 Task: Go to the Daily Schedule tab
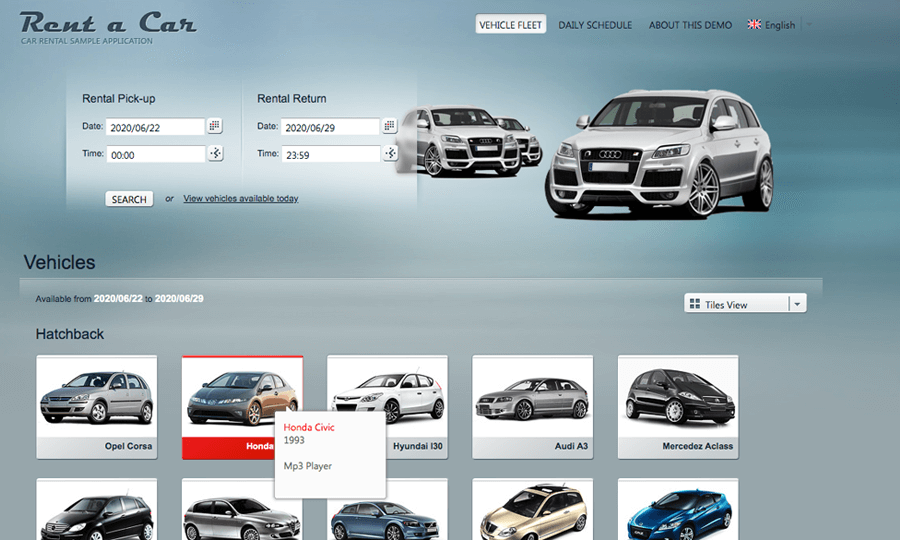(x=595, y=25)
